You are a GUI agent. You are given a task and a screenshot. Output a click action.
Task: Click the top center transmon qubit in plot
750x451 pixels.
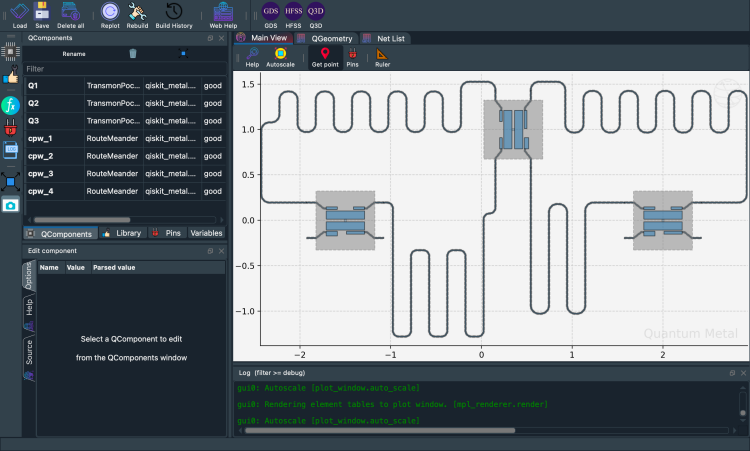pyautogui.click(x=513, y=129)
